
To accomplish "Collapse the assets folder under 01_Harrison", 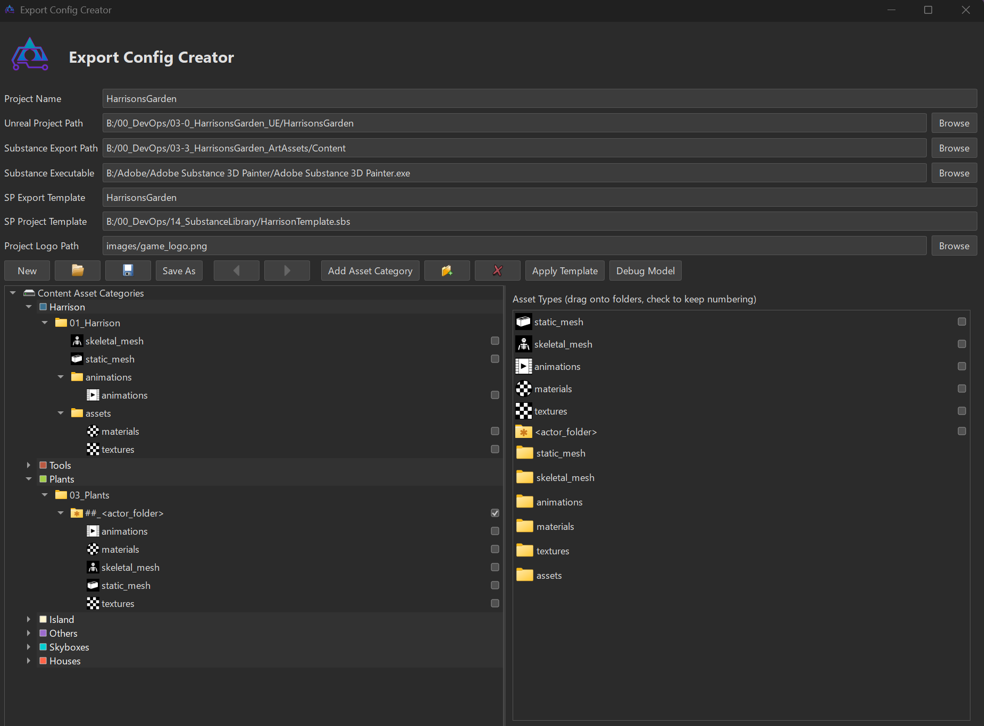I will (61, 413).
